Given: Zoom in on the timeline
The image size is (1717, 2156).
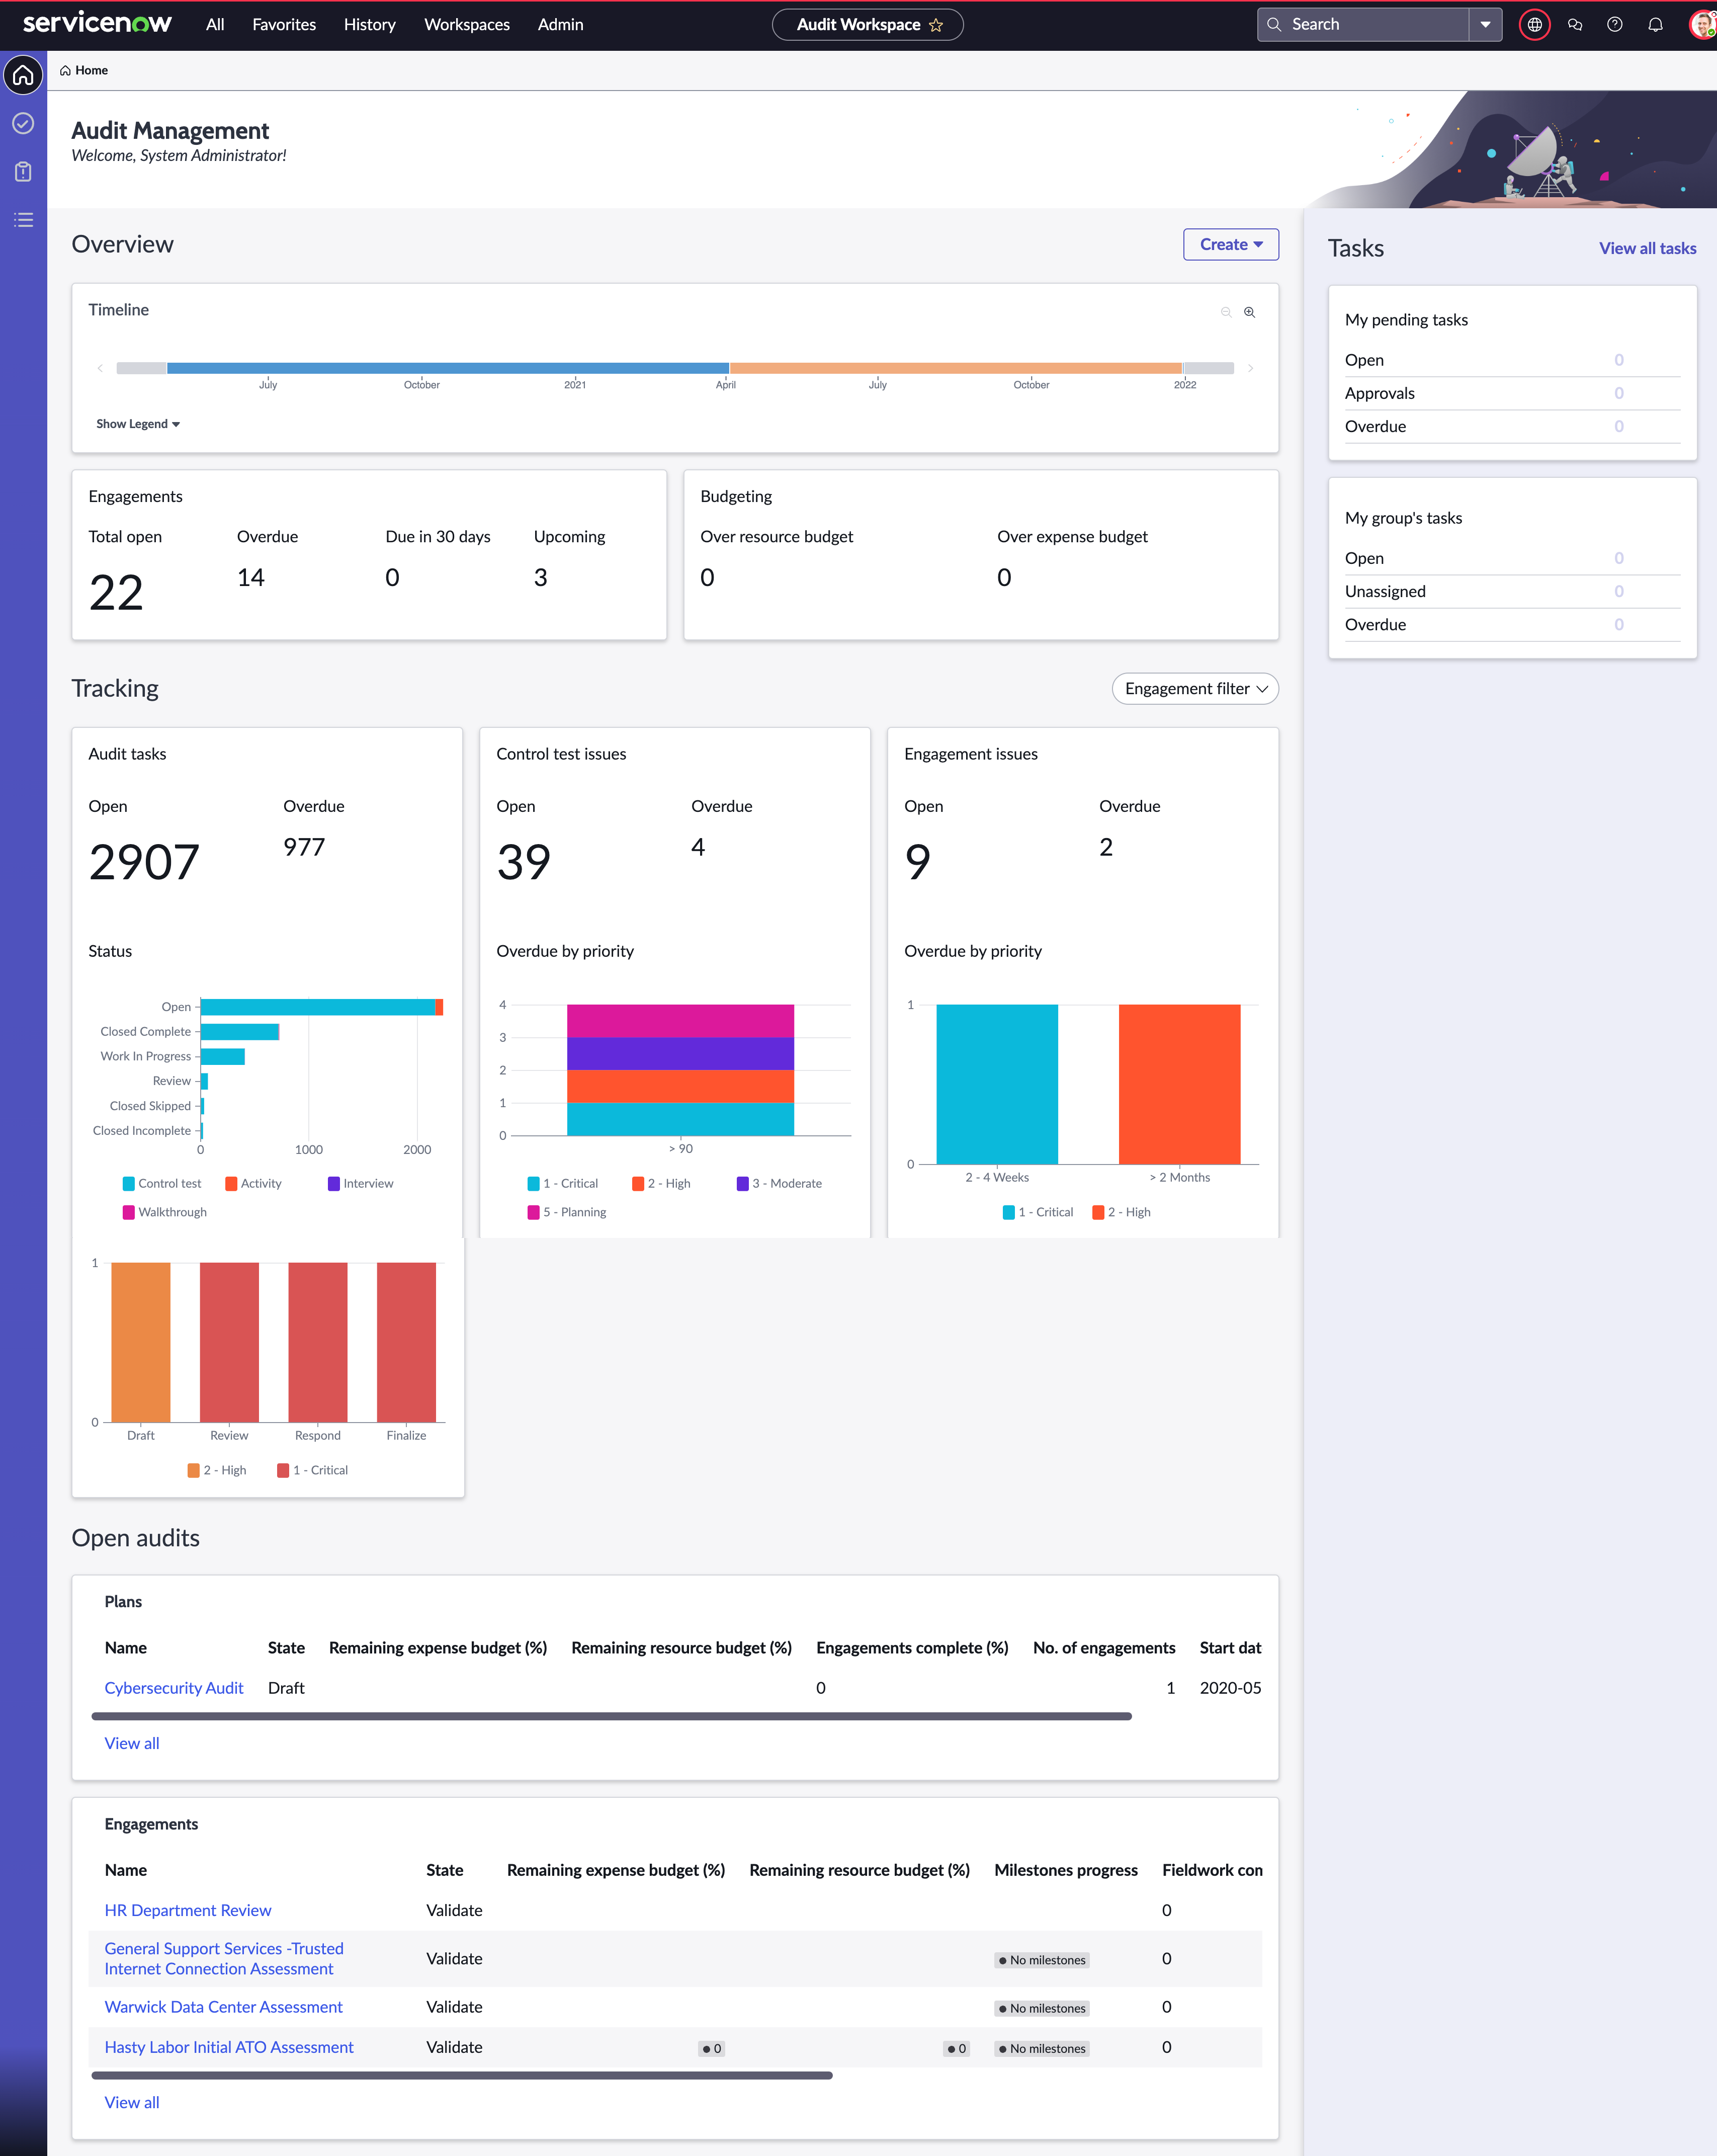Looking at the screenshot, I should point(1249,312).
